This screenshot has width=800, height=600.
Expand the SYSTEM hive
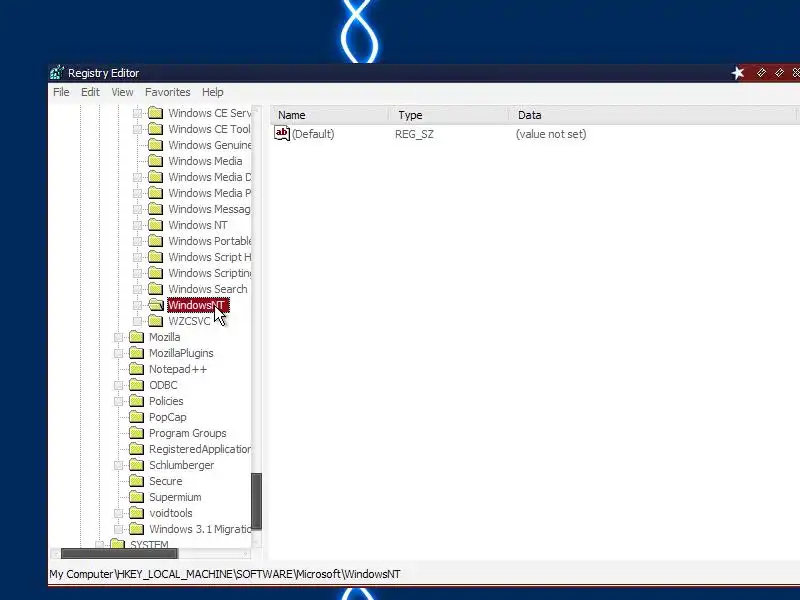pyautogui.click(x=99, y=545)
